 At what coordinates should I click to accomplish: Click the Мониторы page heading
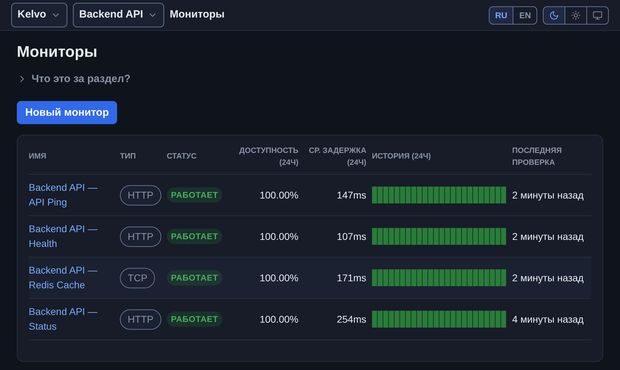click(57, 52)
